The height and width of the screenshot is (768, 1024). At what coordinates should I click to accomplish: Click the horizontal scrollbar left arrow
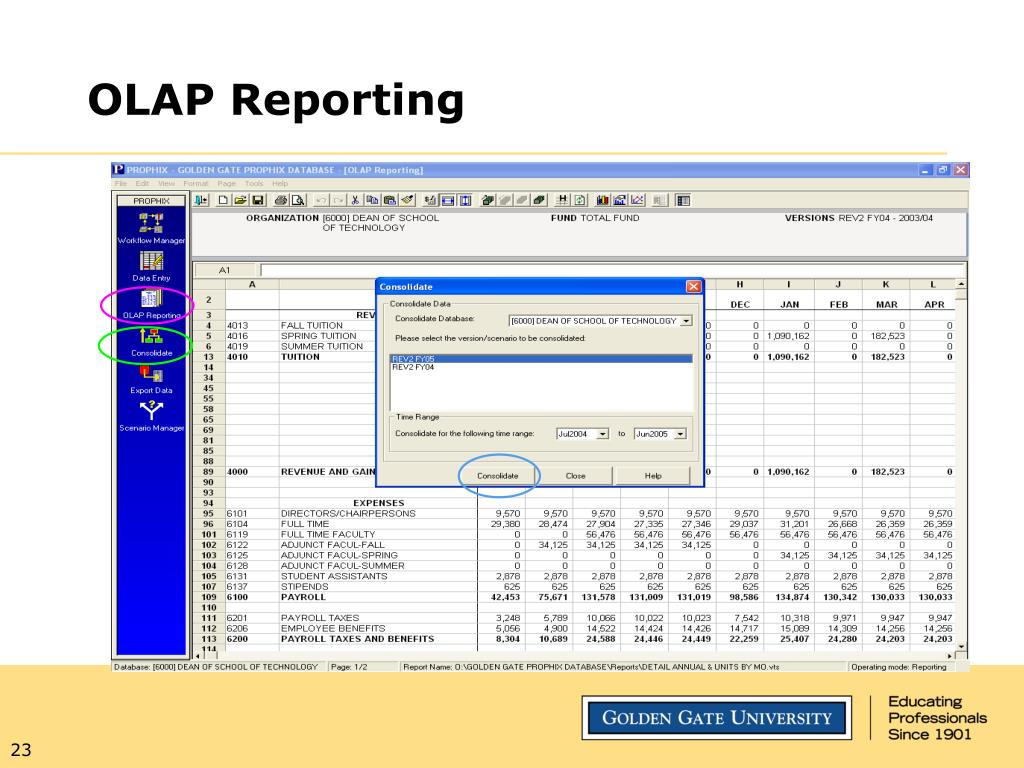point(199,655)
